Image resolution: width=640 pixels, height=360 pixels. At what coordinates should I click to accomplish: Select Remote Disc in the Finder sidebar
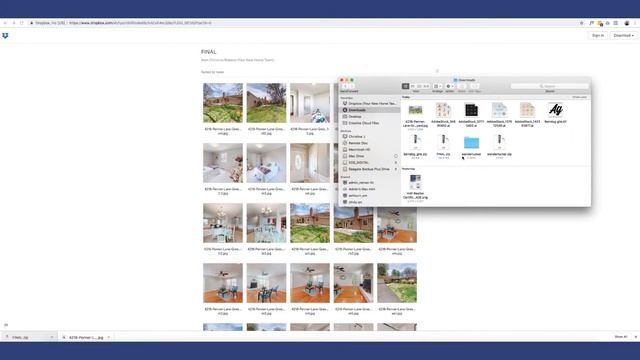(369, 143)
